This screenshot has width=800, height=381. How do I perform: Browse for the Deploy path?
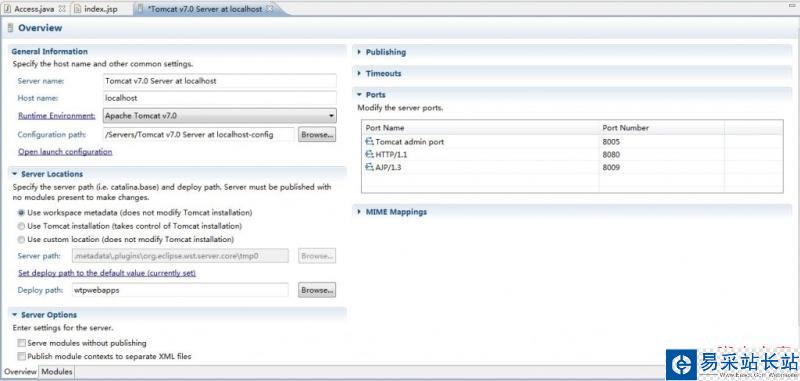[x=317, y=290]
